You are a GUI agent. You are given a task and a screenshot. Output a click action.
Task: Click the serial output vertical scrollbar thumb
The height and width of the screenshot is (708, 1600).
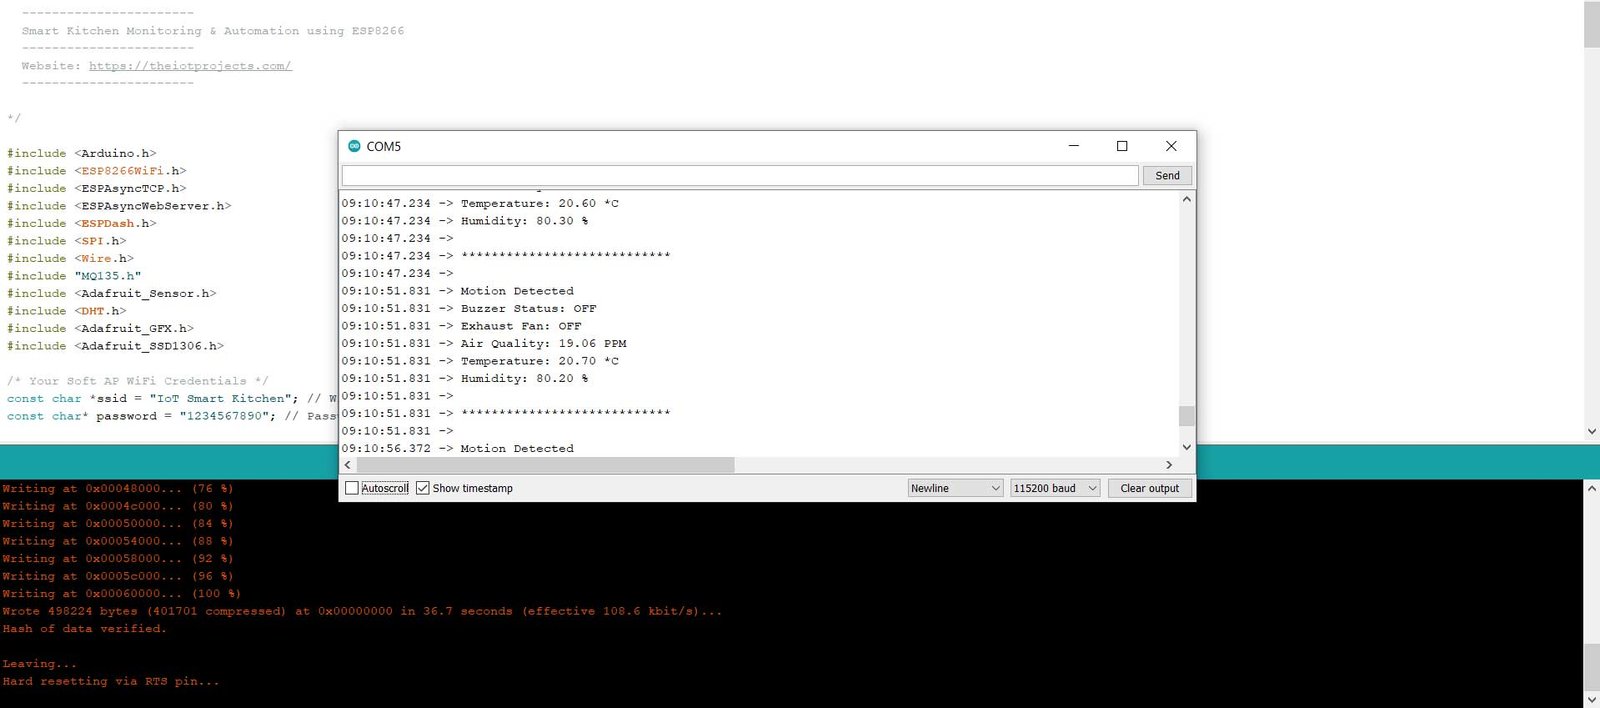[1186, 415]
